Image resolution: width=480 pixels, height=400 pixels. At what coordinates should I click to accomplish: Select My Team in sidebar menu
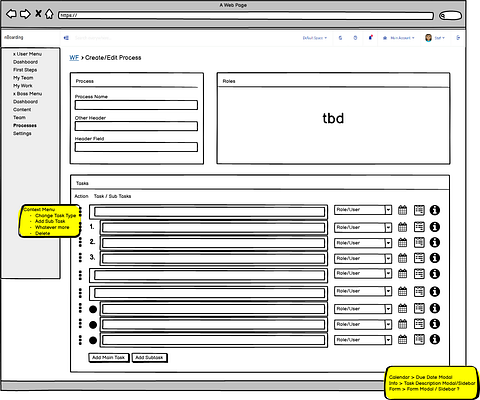[x=23, y=78]
